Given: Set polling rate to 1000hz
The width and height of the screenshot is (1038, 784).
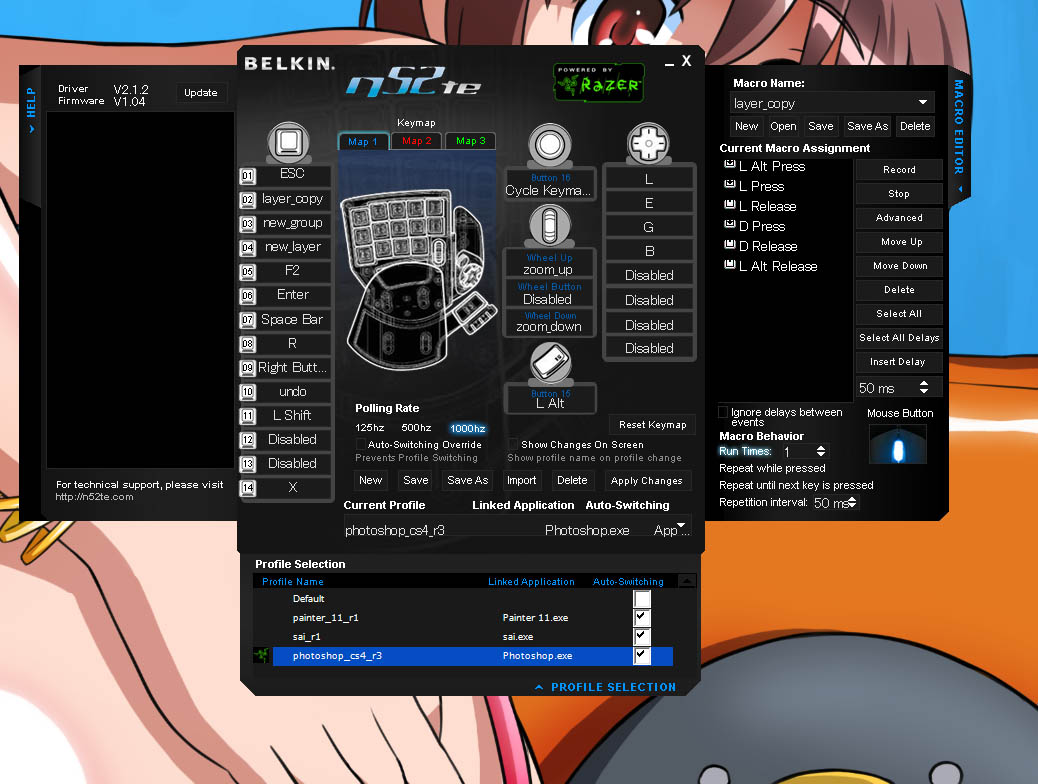Looking at the screenshot, I should pos(467,428).
